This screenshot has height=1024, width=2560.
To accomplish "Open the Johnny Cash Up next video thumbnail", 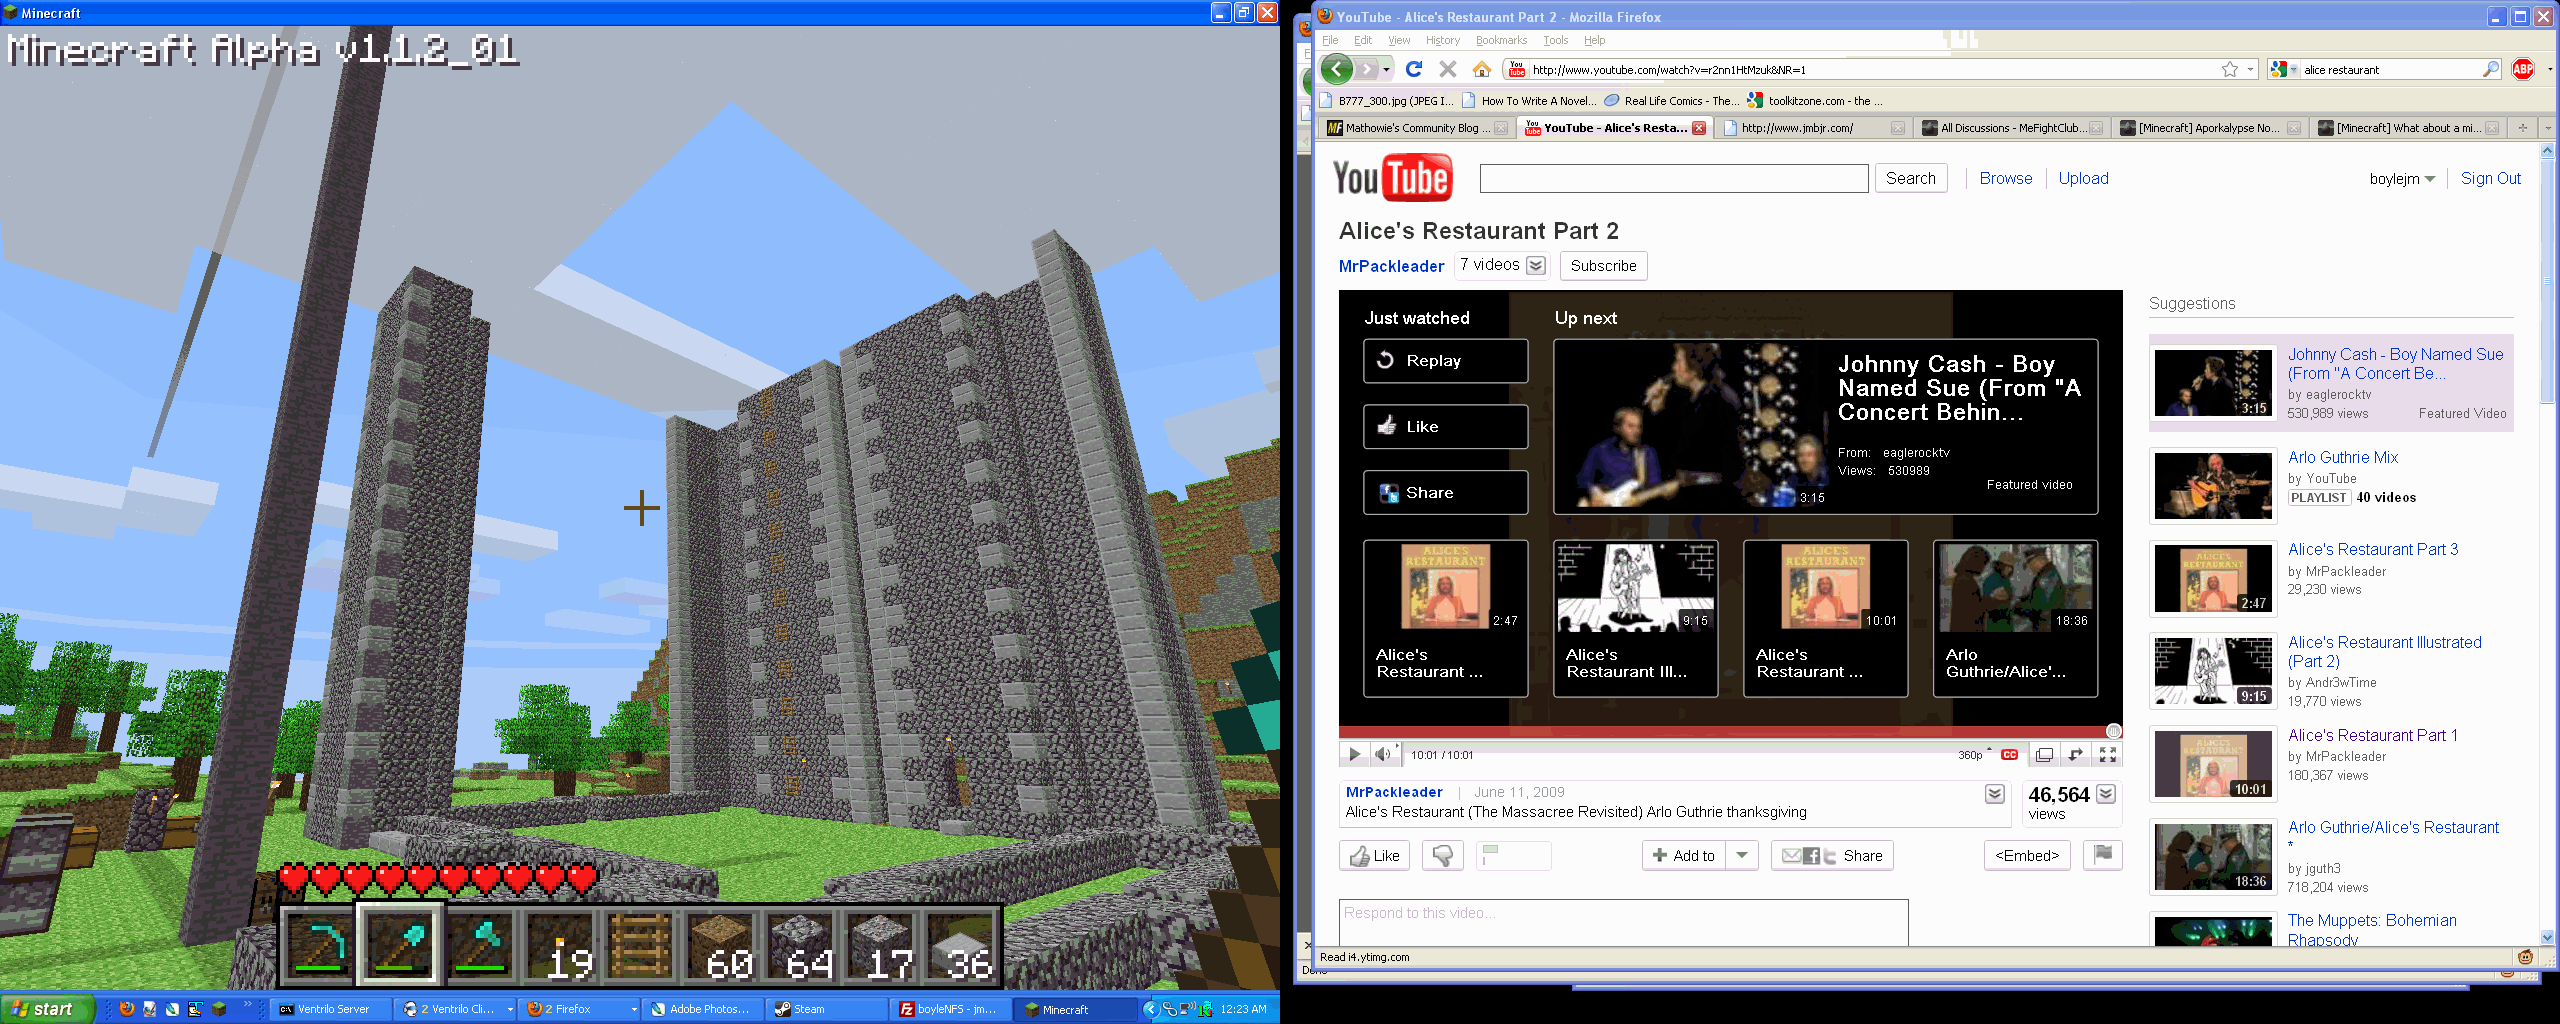I will 1692,427.
